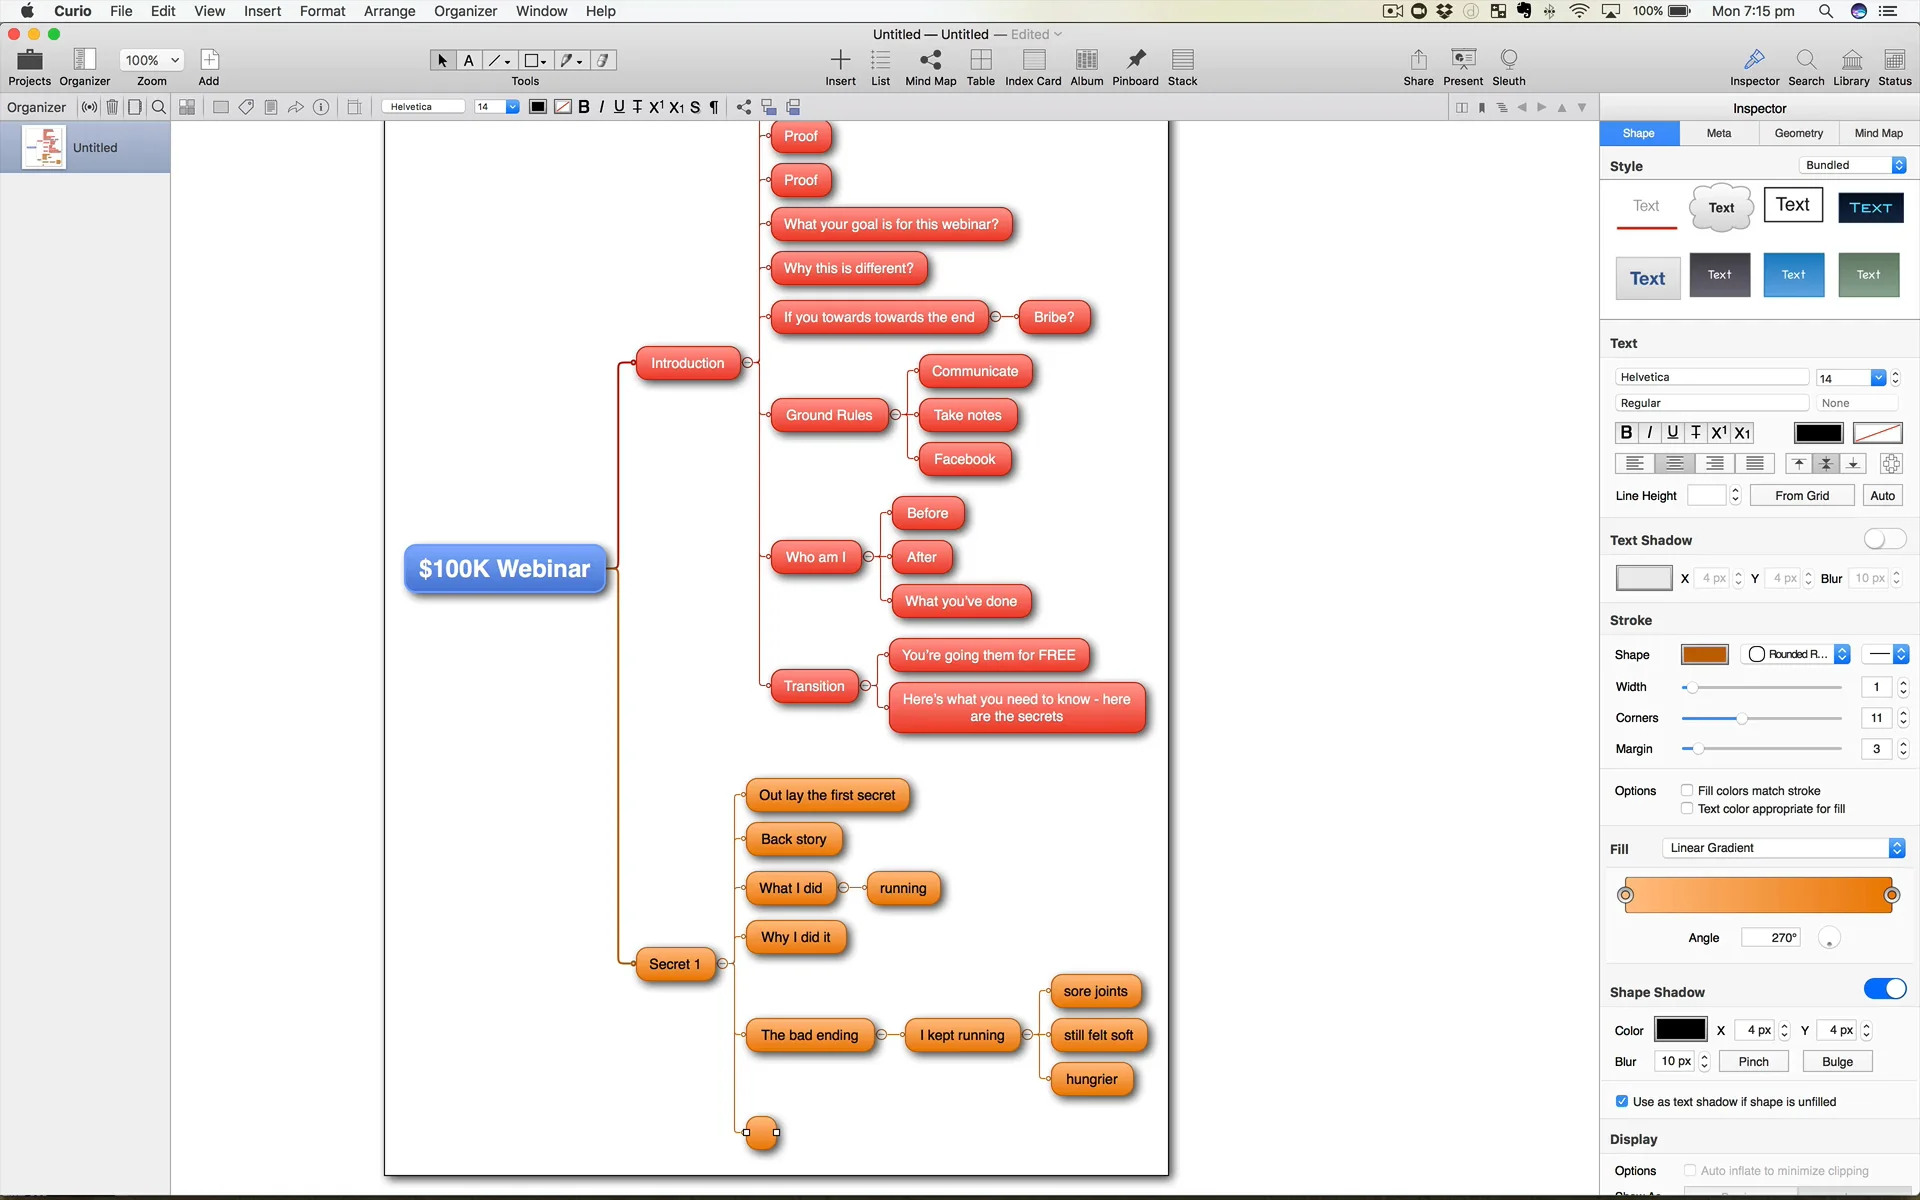The width and height of the screenshot is (1920, 1200).
Task: Open the Mind Map inspector tab
Action: (1878, 133)
